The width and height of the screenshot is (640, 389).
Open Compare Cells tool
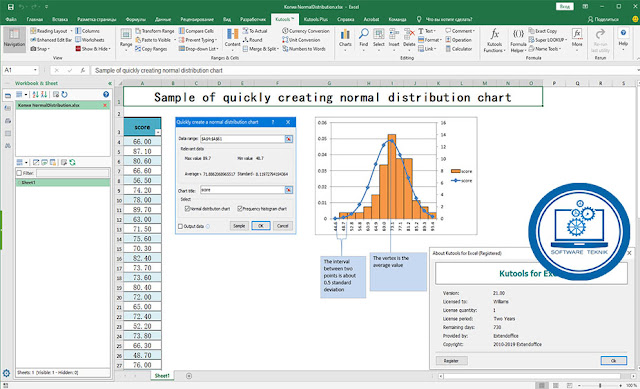point(196,31)
